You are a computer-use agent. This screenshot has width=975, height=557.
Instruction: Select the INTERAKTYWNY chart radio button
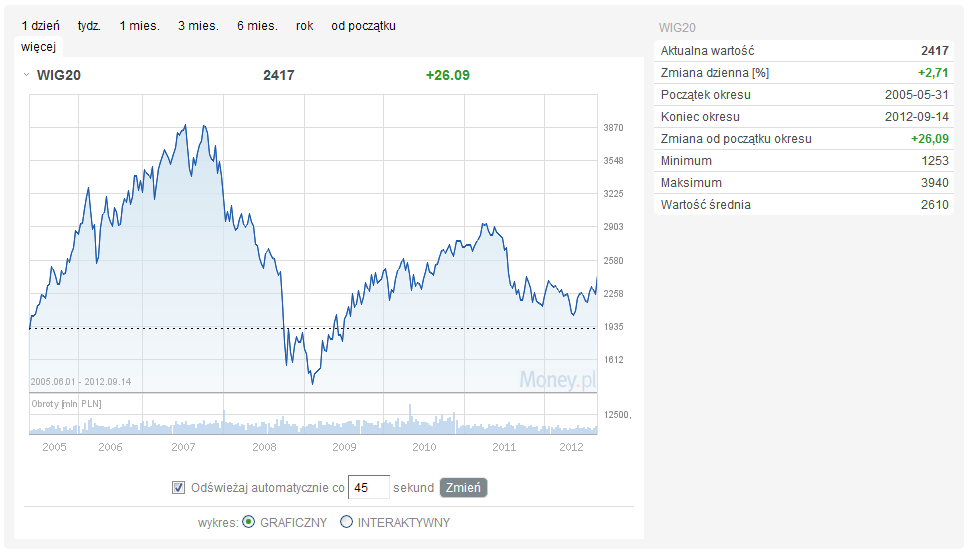click(x=347, y=522)
